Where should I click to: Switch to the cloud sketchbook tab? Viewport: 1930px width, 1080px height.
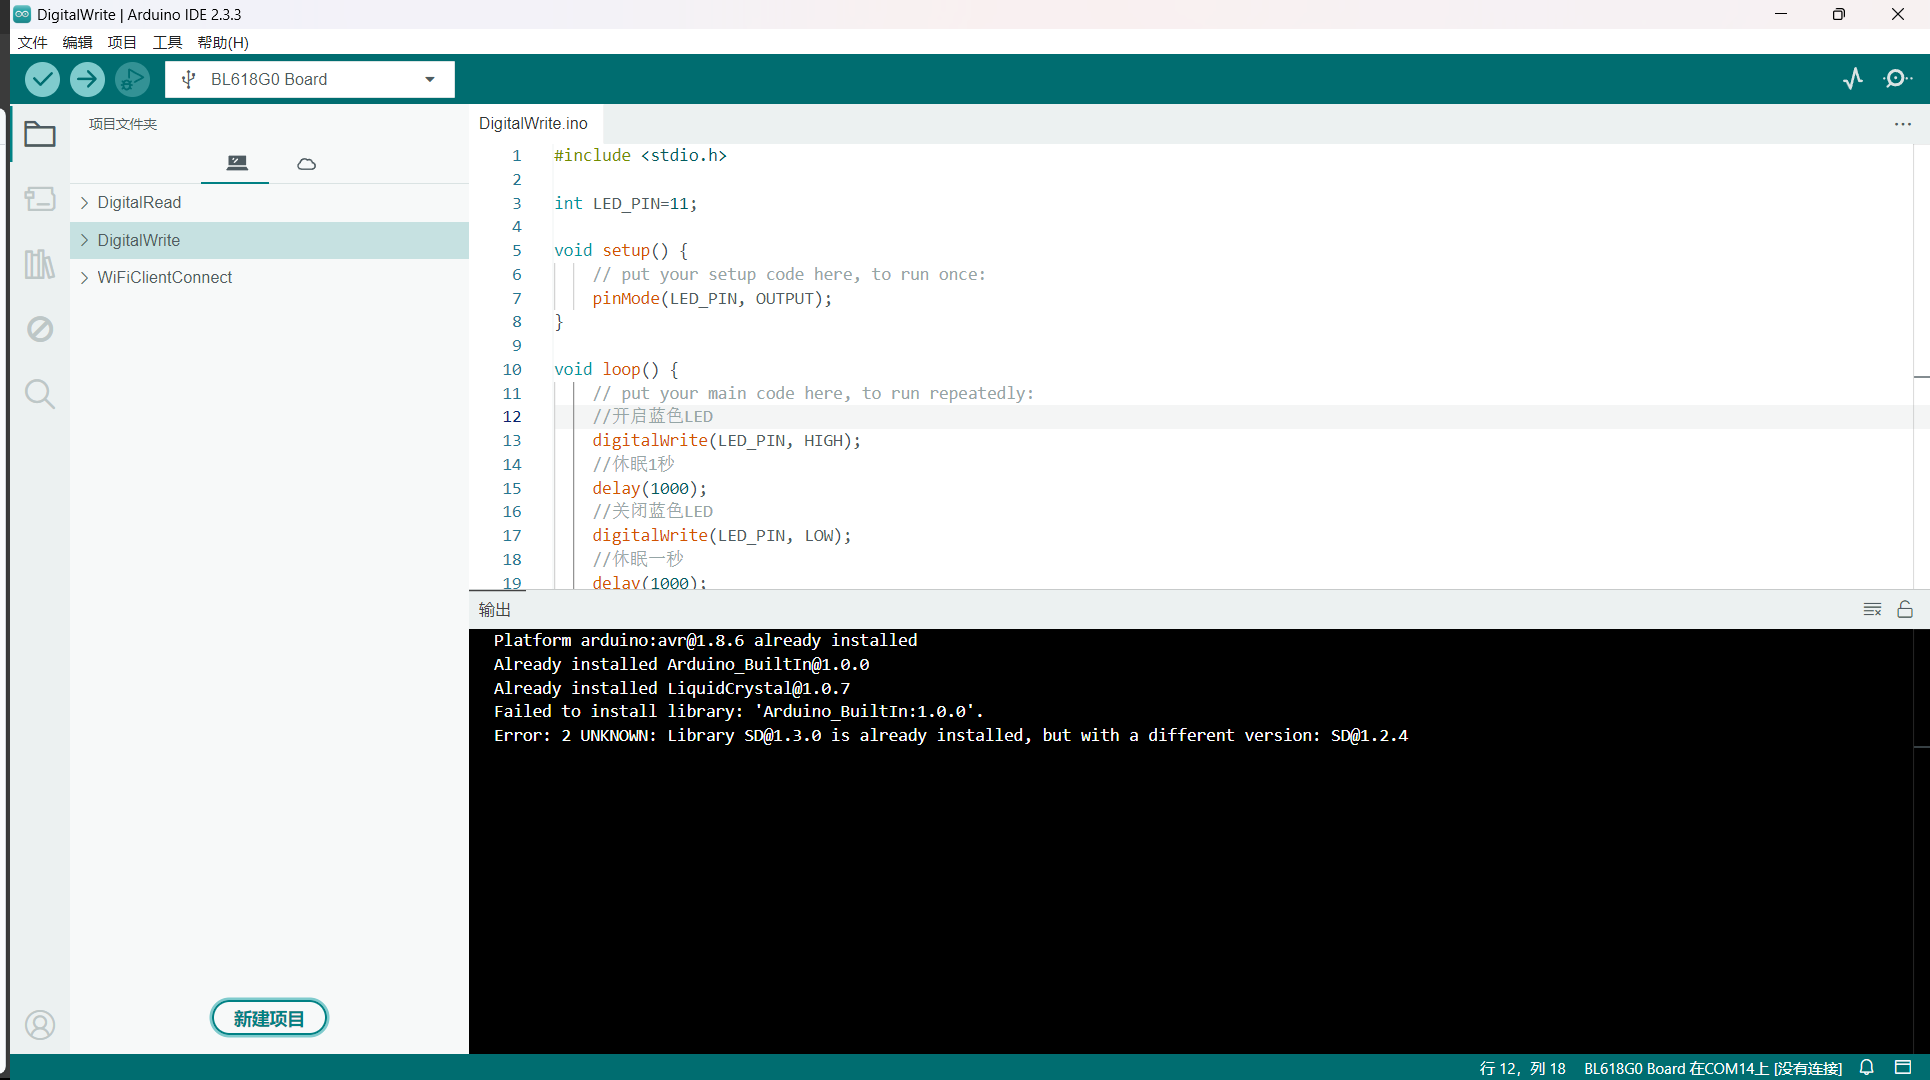point(306,163)
